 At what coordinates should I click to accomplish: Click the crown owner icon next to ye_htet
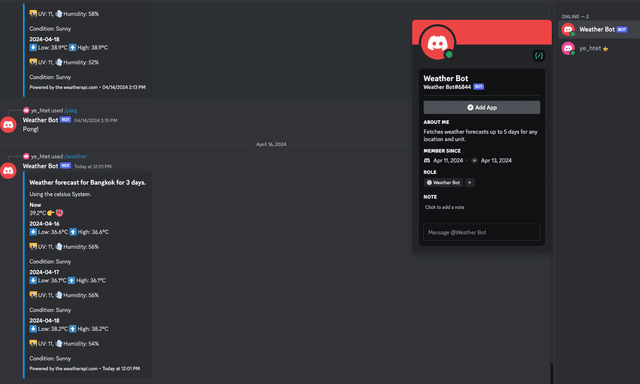pyautogui.click(x=605, y=49)
